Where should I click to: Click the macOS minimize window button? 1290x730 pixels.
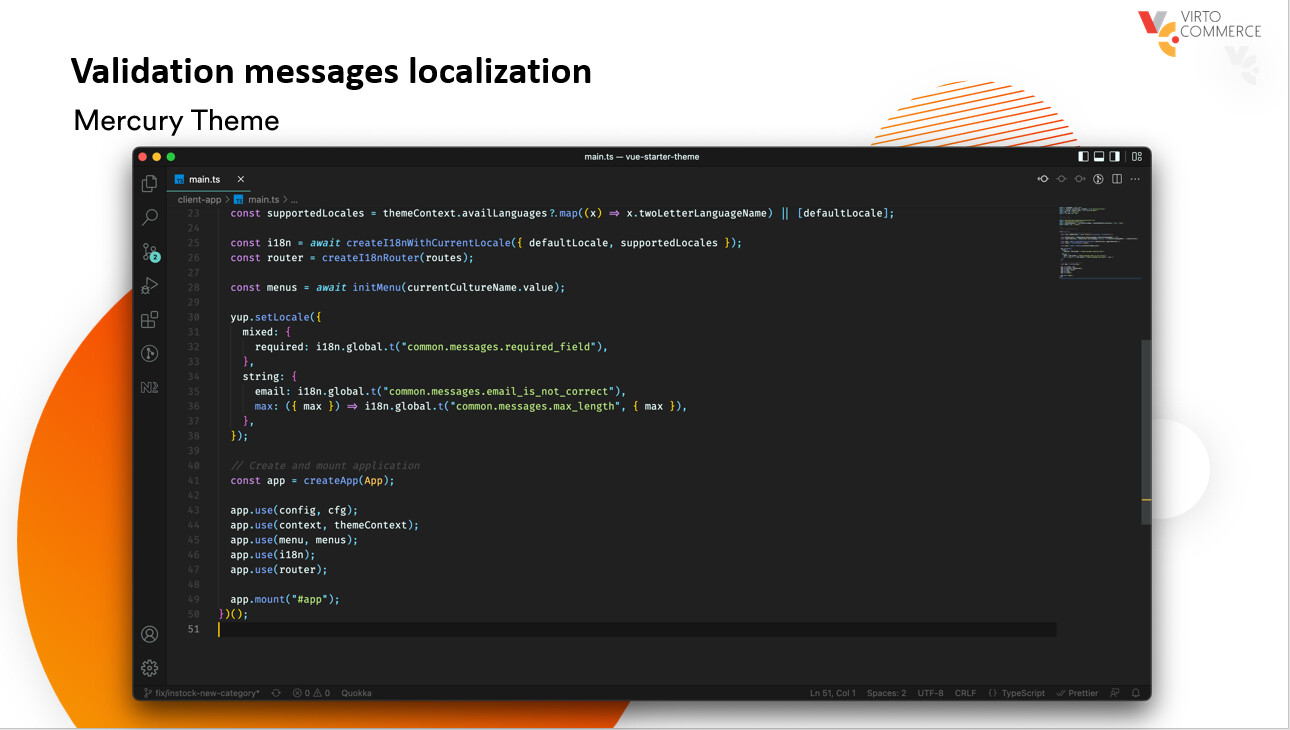[156, 157]
